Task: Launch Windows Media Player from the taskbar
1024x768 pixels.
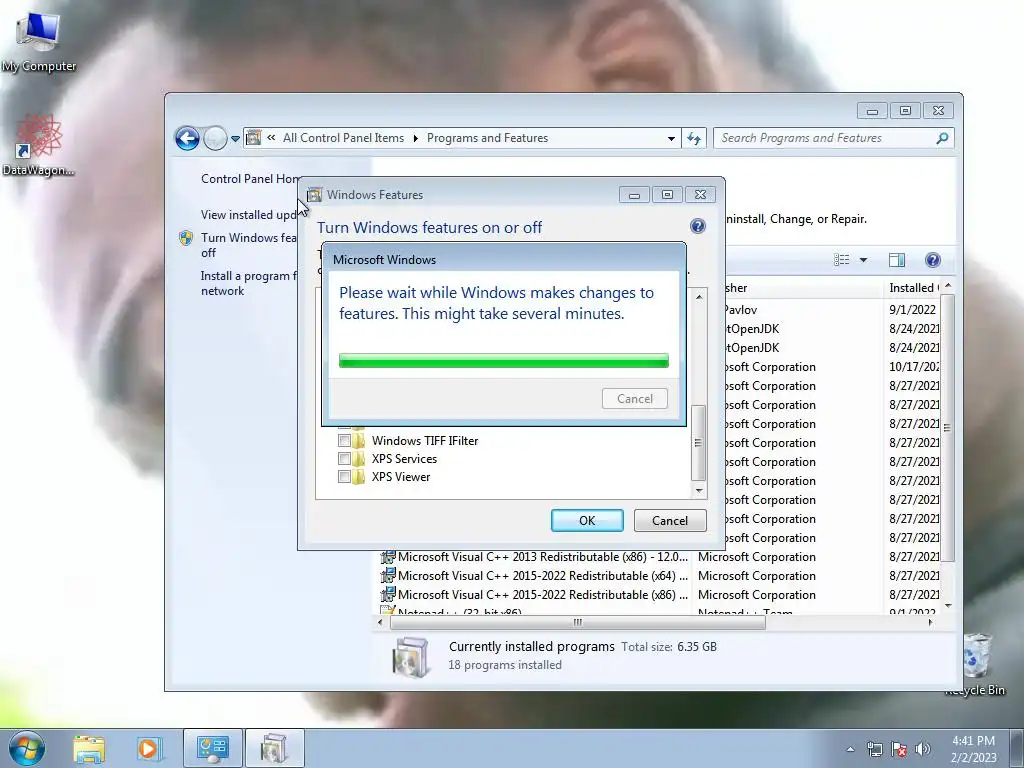Action: [148, 748]
